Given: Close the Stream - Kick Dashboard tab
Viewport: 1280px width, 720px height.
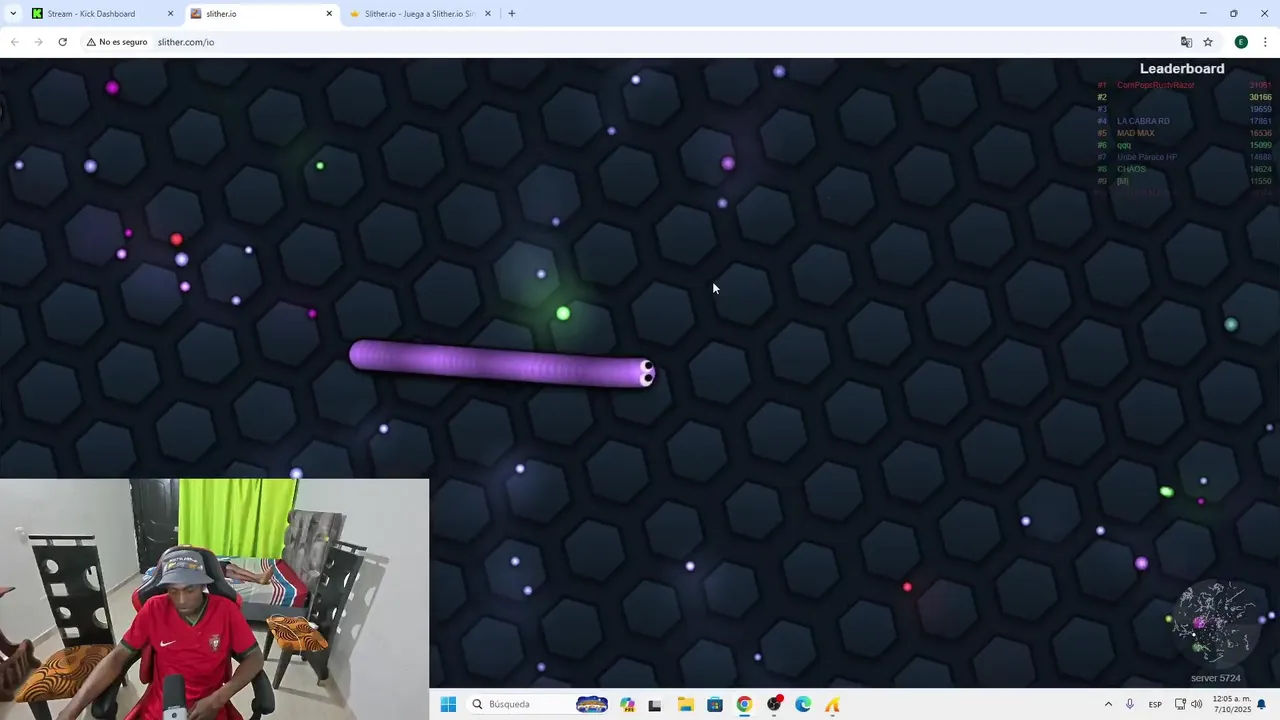Looking at the screenshot, I should click(170, 14).
